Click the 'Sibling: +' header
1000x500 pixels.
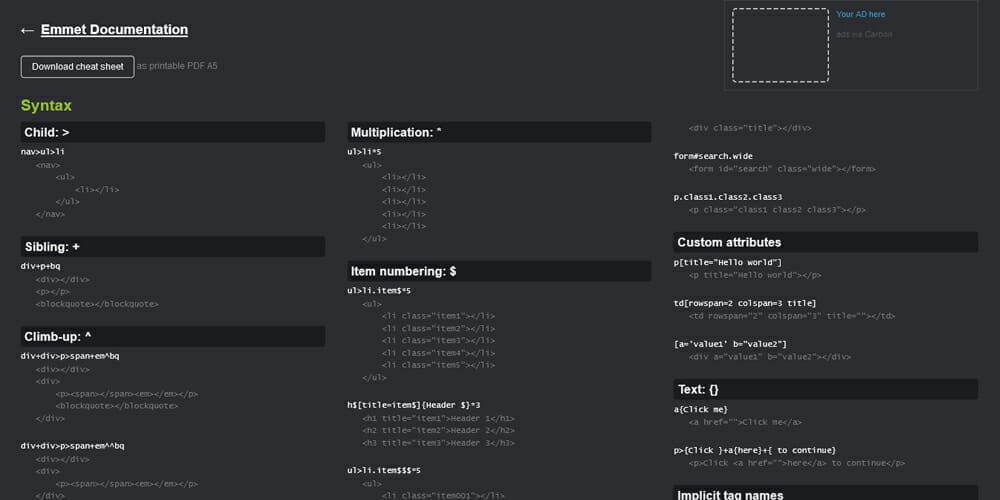click(x=173, y=246)
